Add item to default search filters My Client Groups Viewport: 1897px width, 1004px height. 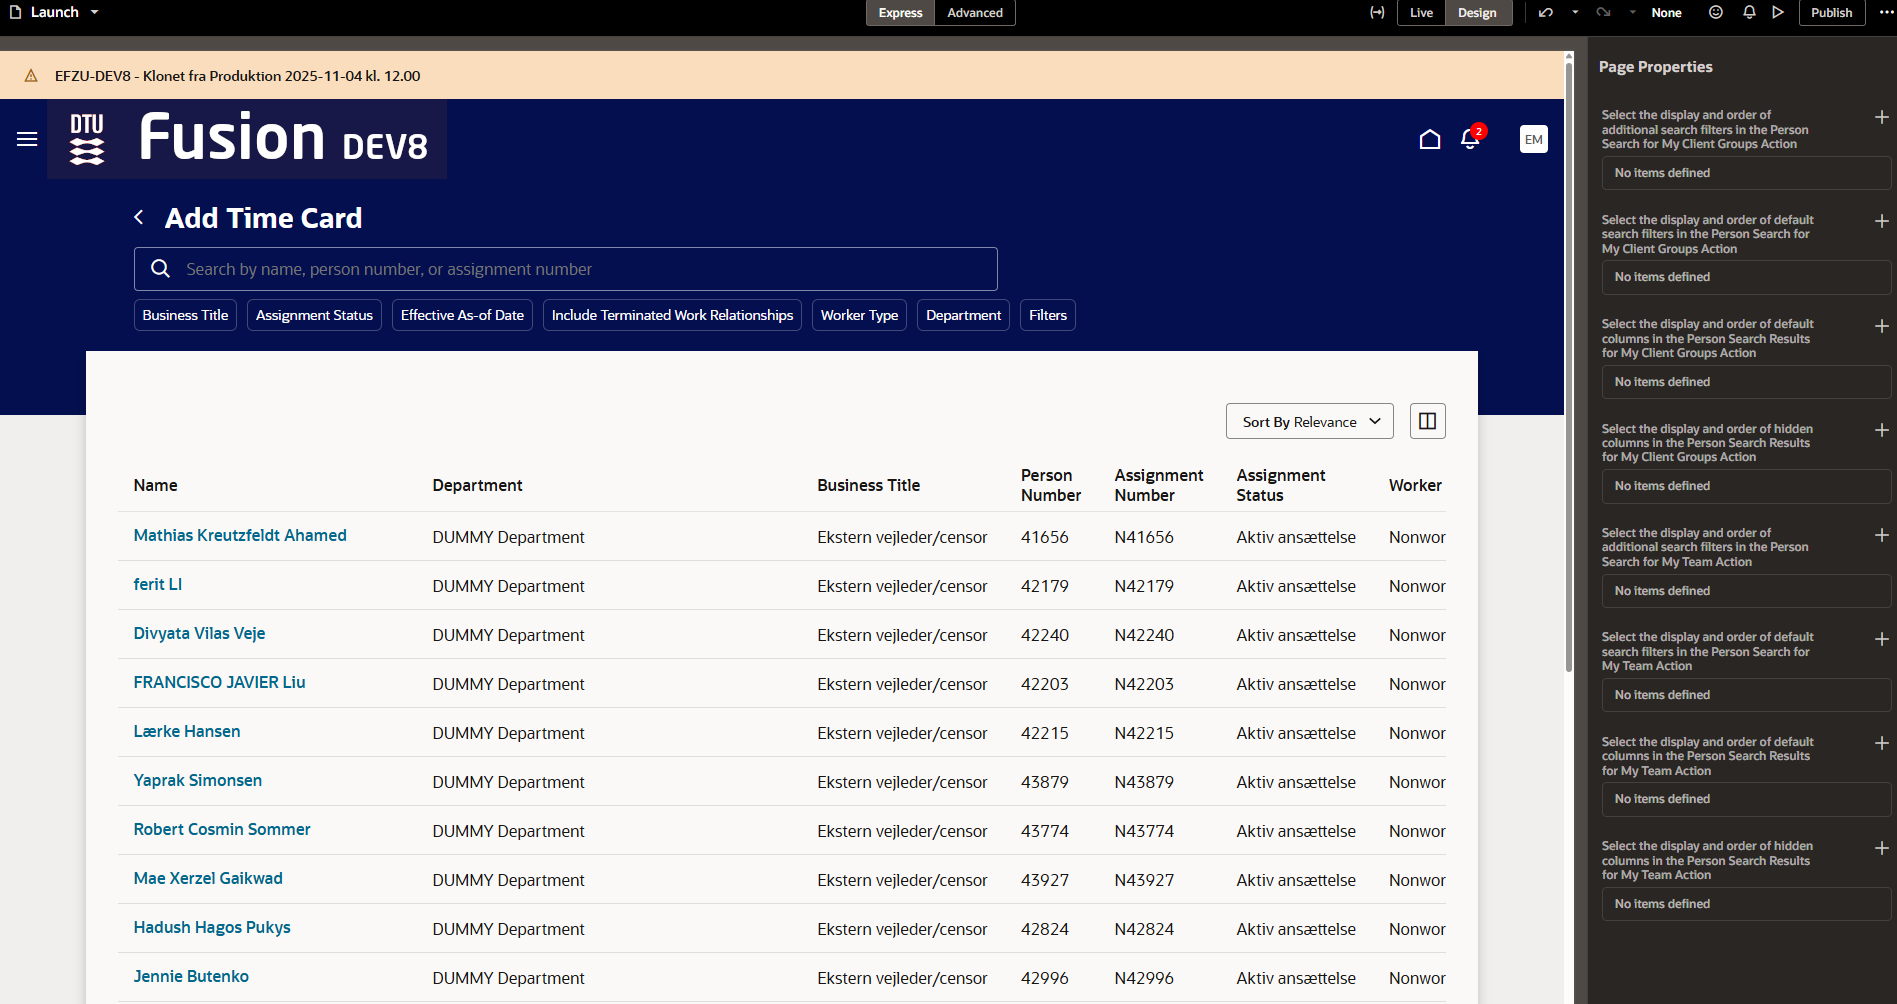coord(1881,221)
